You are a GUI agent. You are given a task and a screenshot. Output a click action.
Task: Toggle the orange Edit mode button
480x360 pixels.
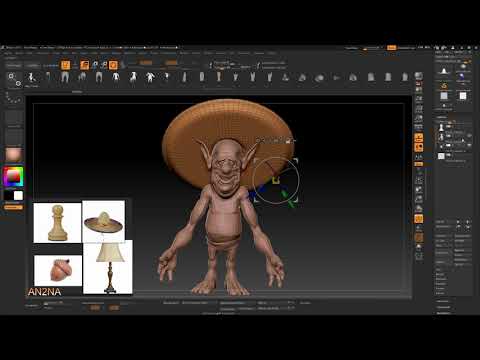[66, 65]
